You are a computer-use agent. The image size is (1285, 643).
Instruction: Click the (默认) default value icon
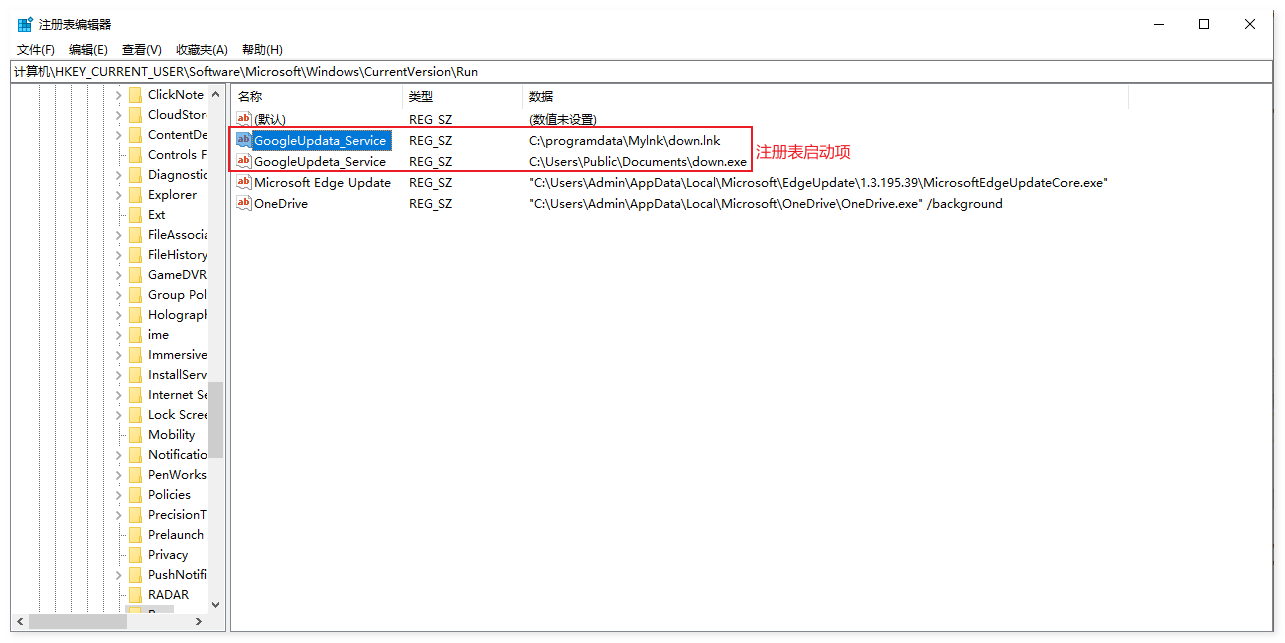tap(244, 119)
